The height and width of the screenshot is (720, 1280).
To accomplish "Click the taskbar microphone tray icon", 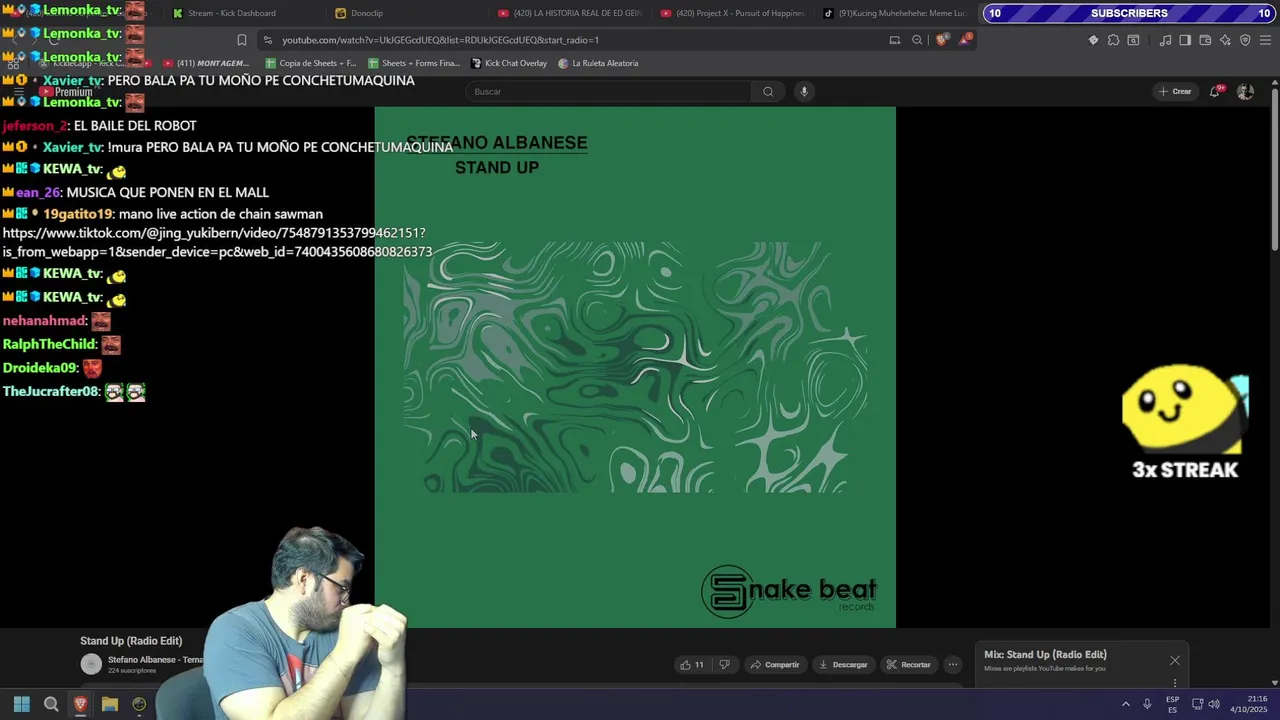I will [1147, 704].
